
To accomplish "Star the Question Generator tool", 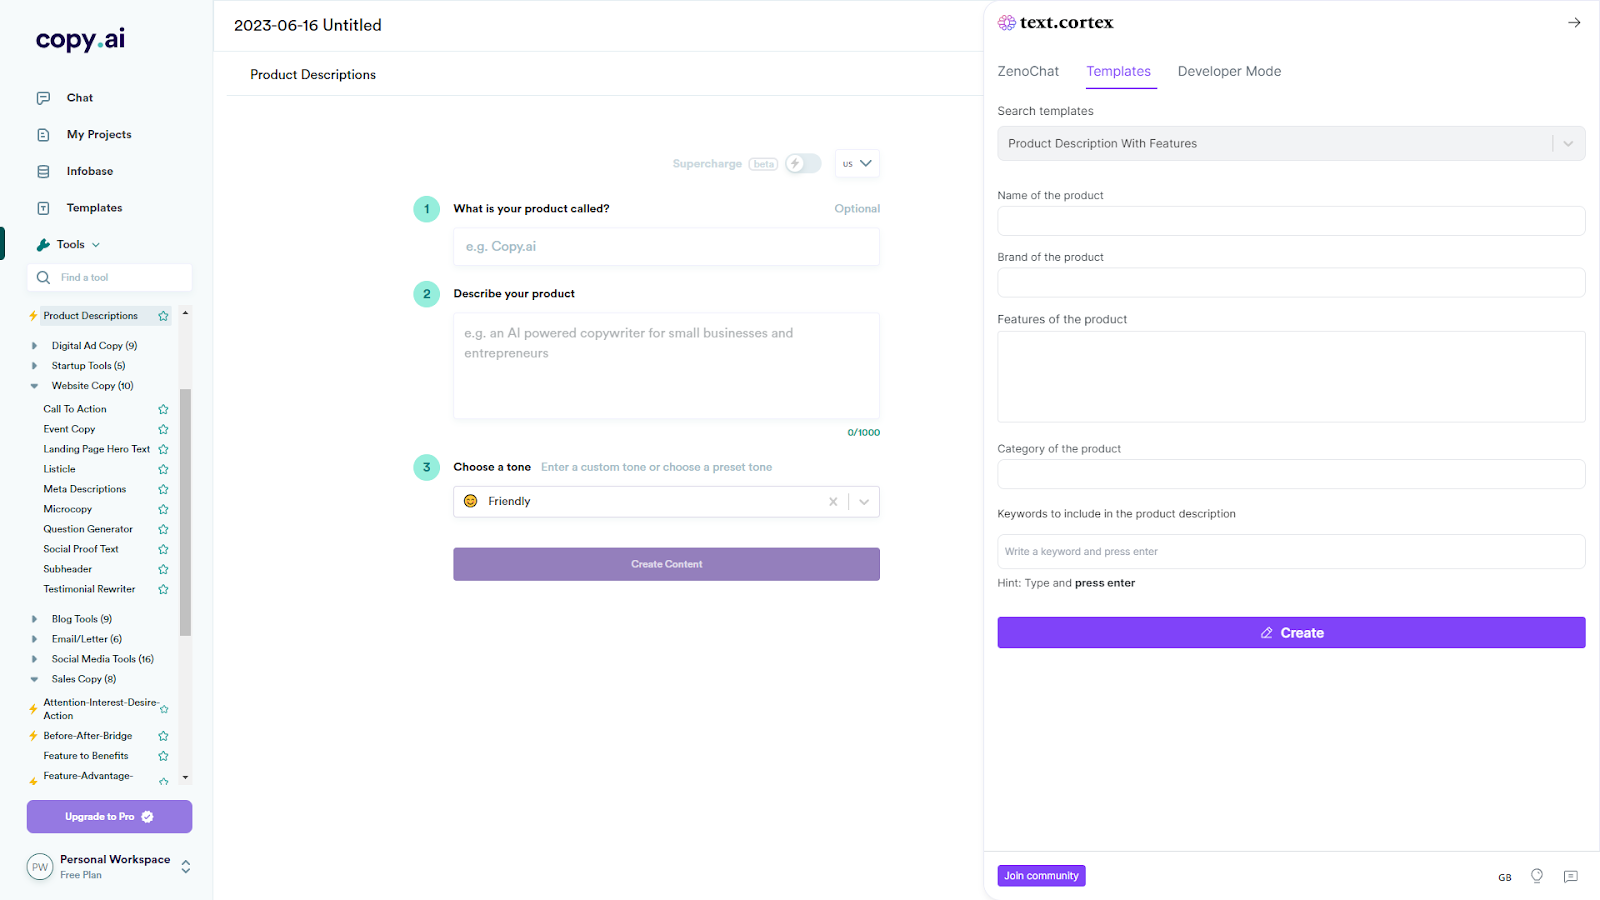I will point(163,529).
